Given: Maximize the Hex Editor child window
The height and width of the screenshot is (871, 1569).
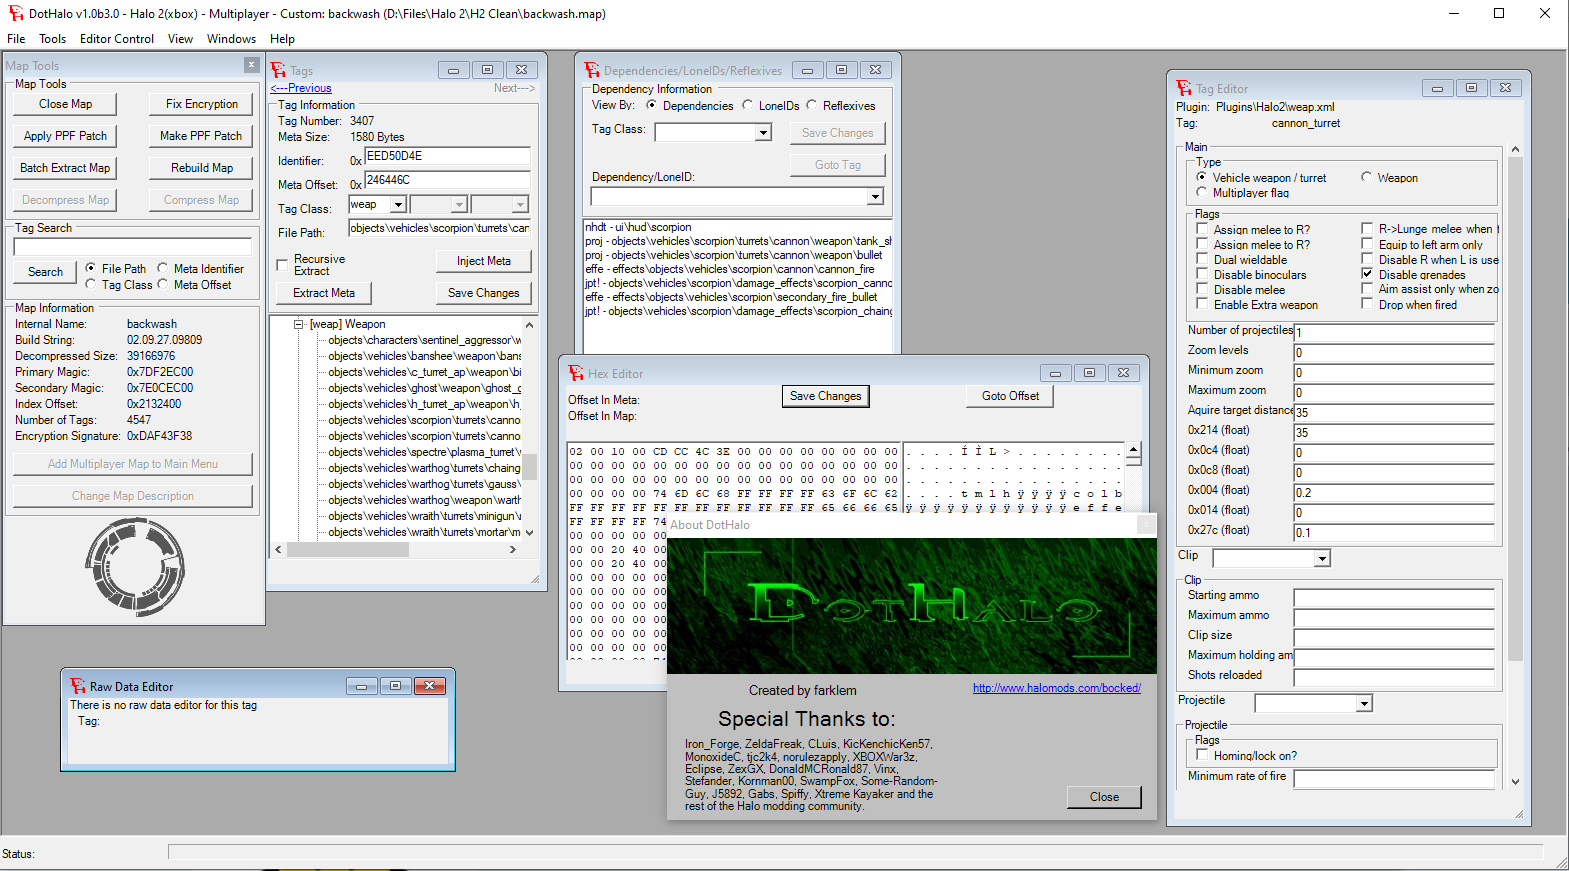Looking at the screenshot, I should tap(1089, 373).
